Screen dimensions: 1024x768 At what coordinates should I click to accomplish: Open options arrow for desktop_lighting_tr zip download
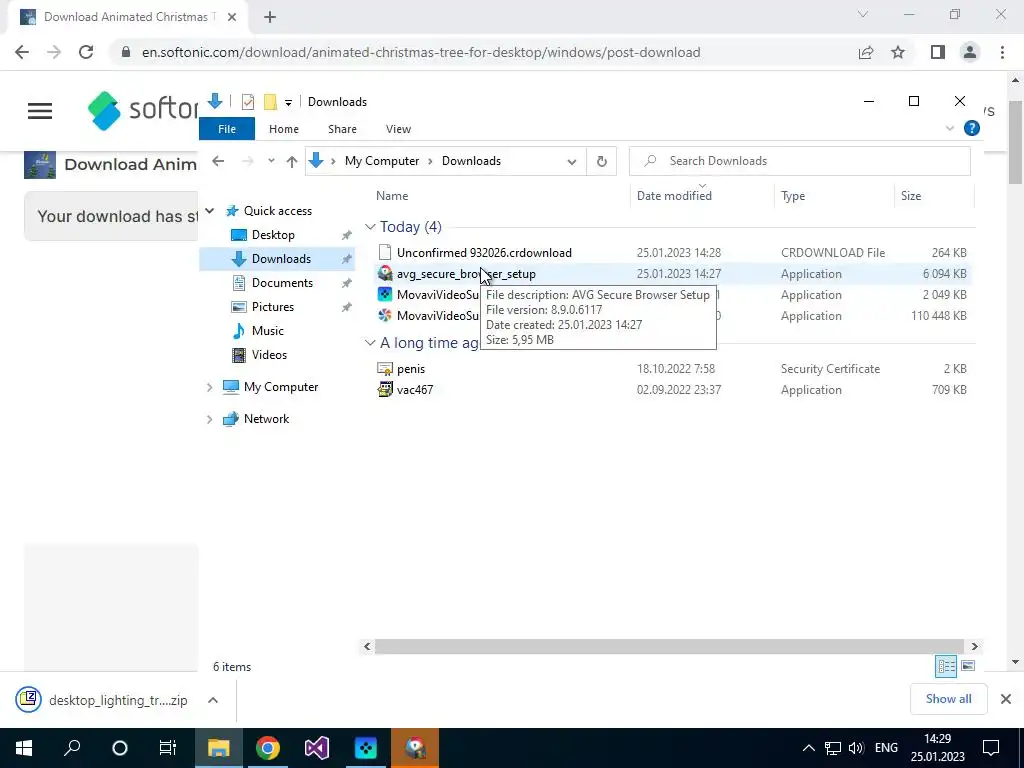click(212, 700)
